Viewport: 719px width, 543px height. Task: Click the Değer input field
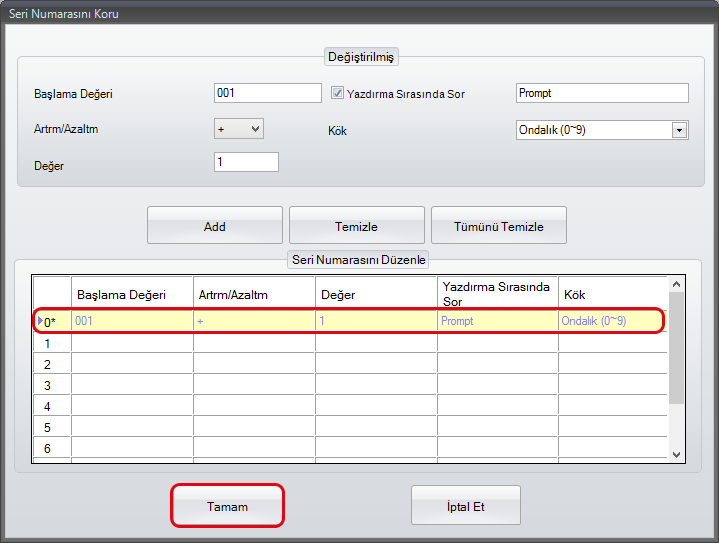[246, 162]
